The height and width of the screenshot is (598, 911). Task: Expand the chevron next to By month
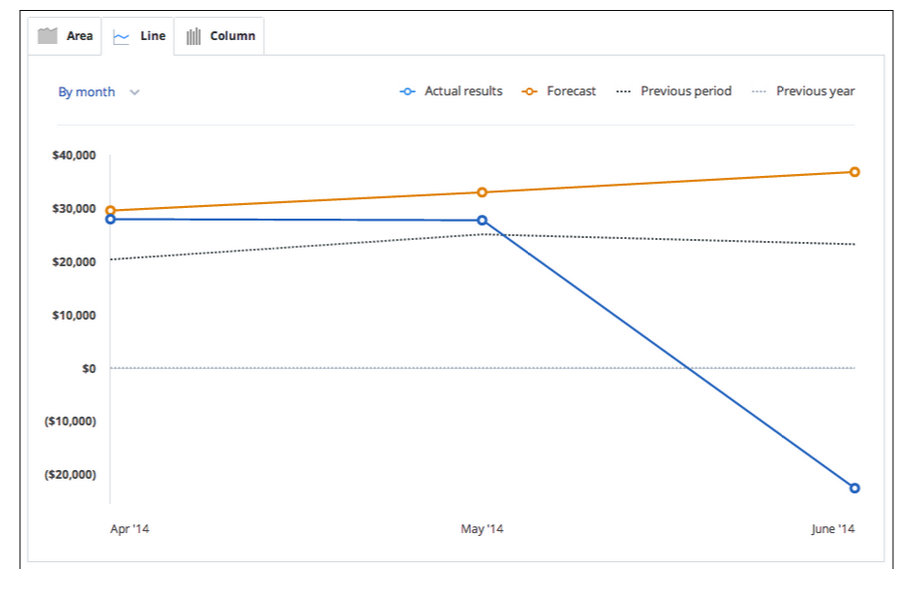(x=134, y=92)
